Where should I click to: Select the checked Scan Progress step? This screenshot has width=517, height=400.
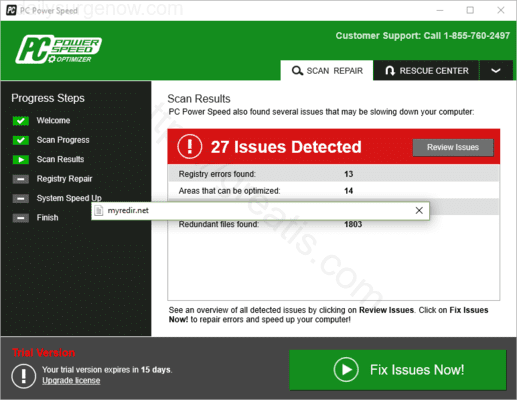[21, 140]
